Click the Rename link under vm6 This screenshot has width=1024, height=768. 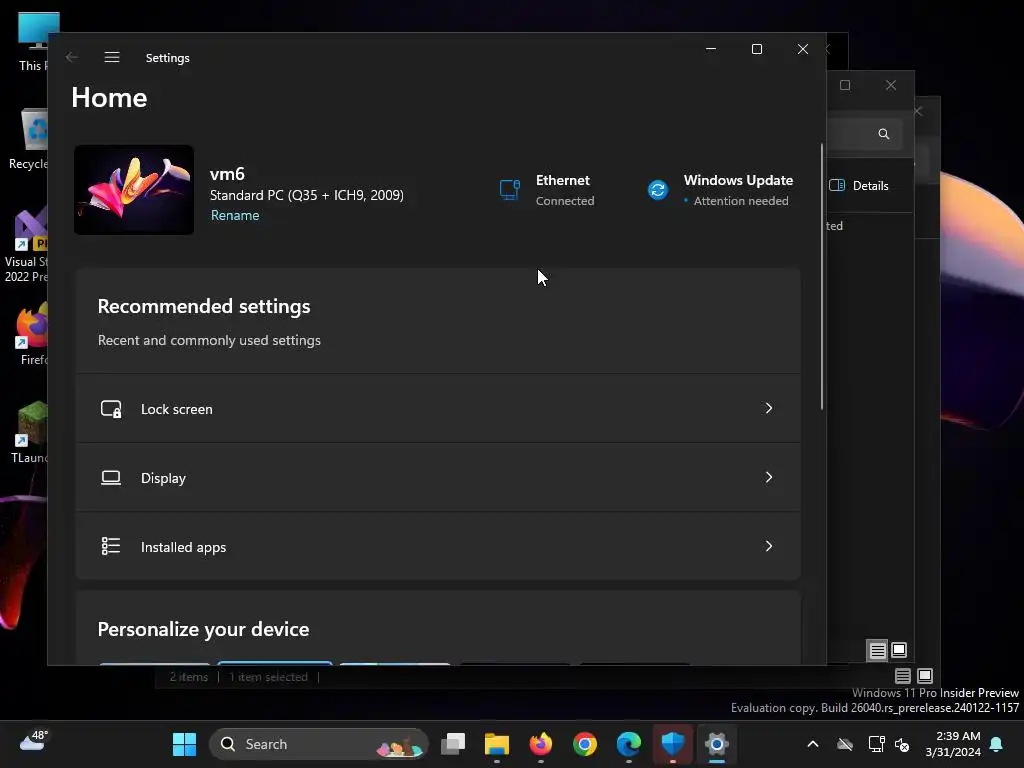tap(235, 216)
